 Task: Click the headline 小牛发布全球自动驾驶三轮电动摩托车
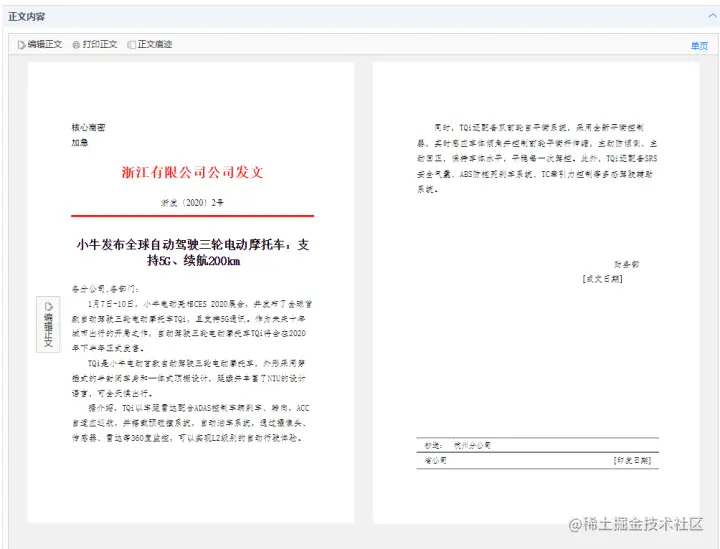click(193, 252)
